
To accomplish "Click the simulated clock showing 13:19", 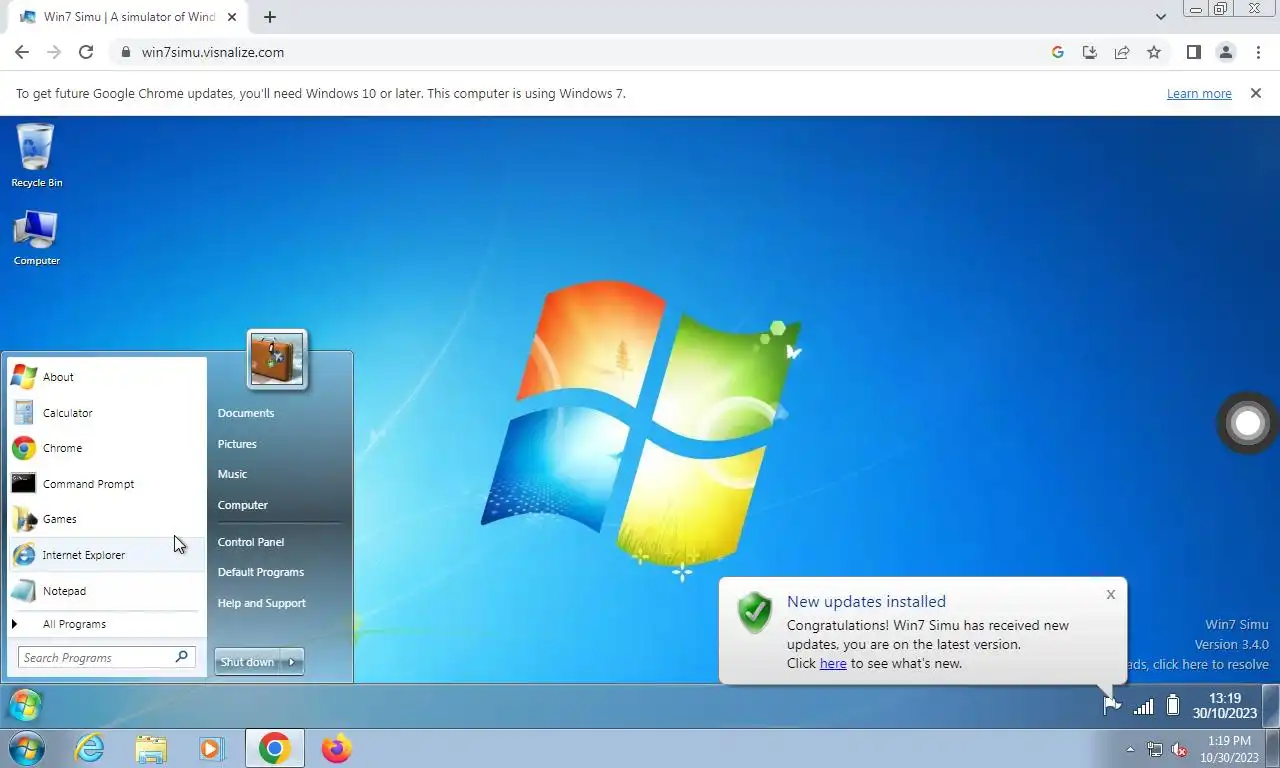I will 1224,706.
